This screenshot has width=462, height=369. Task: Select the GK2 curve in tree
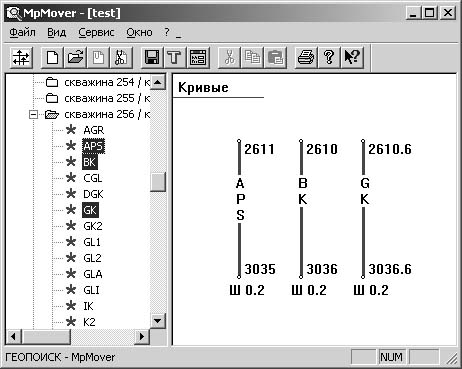coord(93,226)
